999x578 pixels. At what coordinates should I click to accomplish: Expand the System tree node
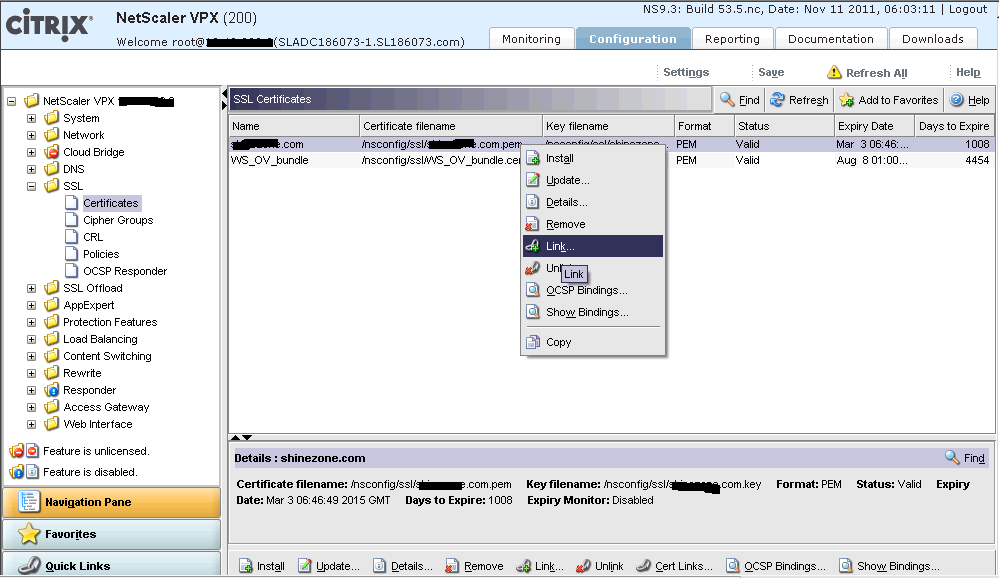click(x=32, y=118)
